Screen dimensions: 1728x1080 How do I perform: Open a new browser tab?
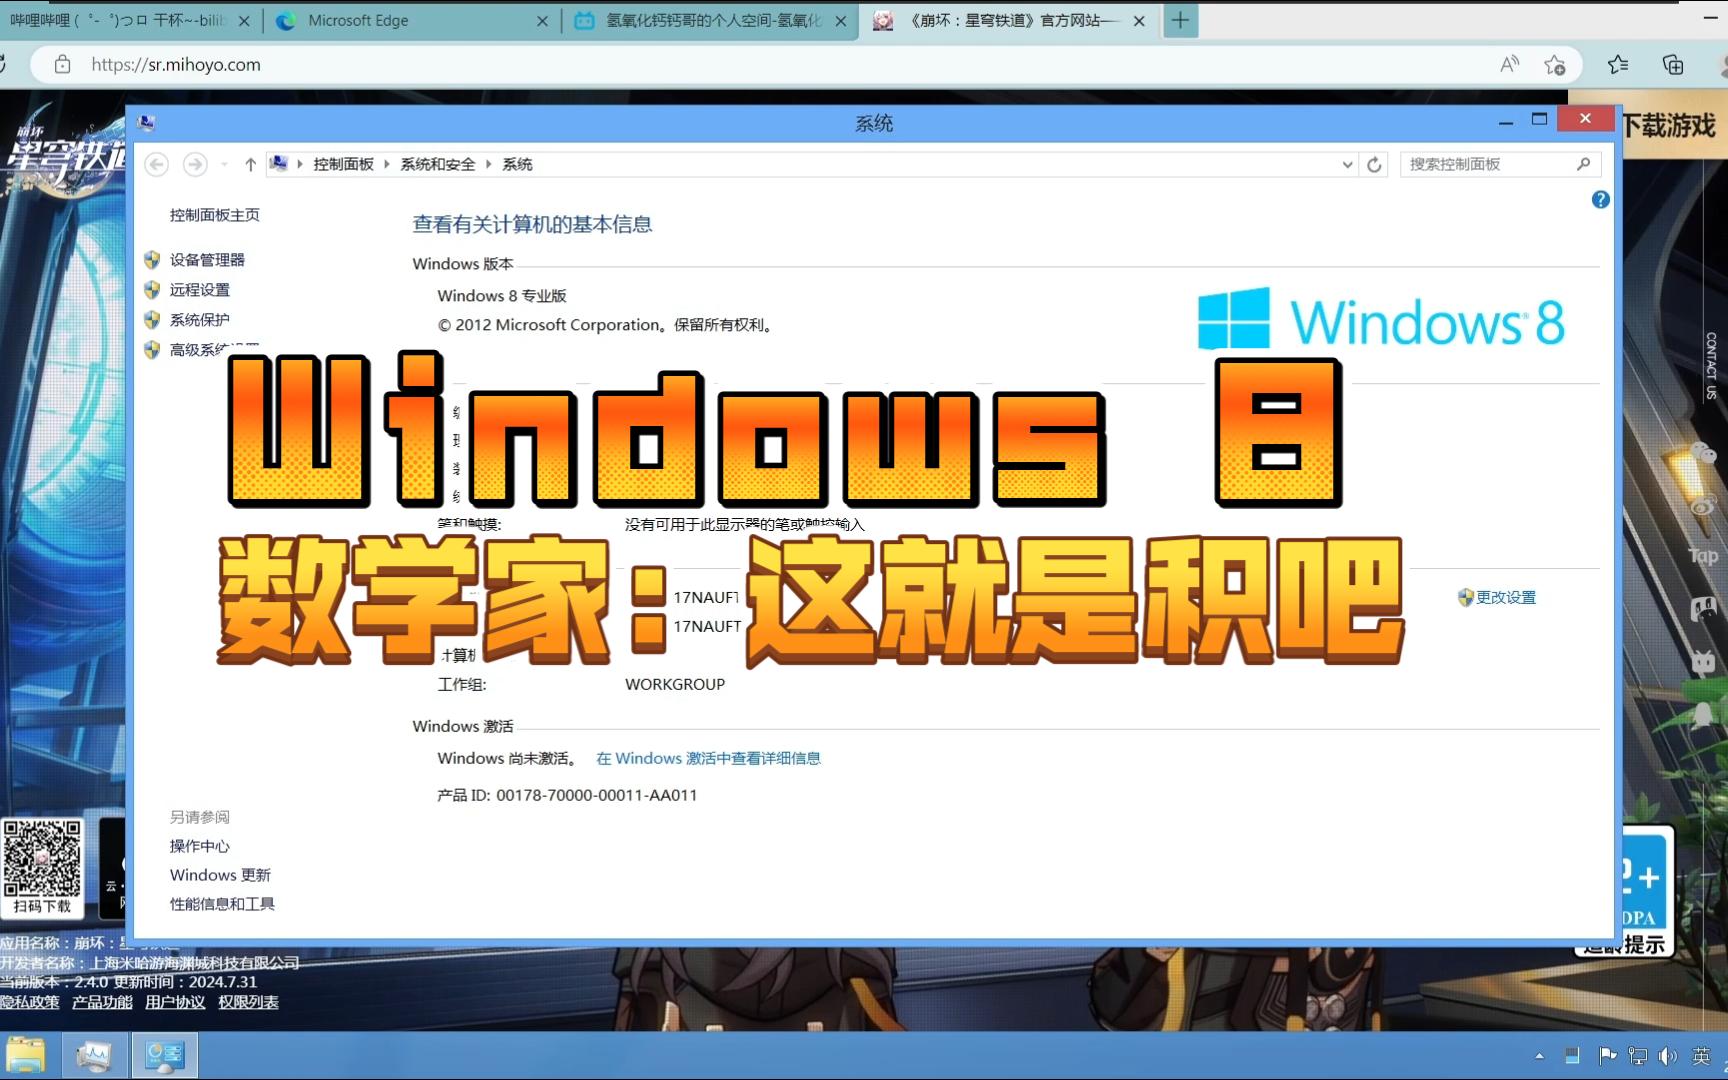point(1180,20)
